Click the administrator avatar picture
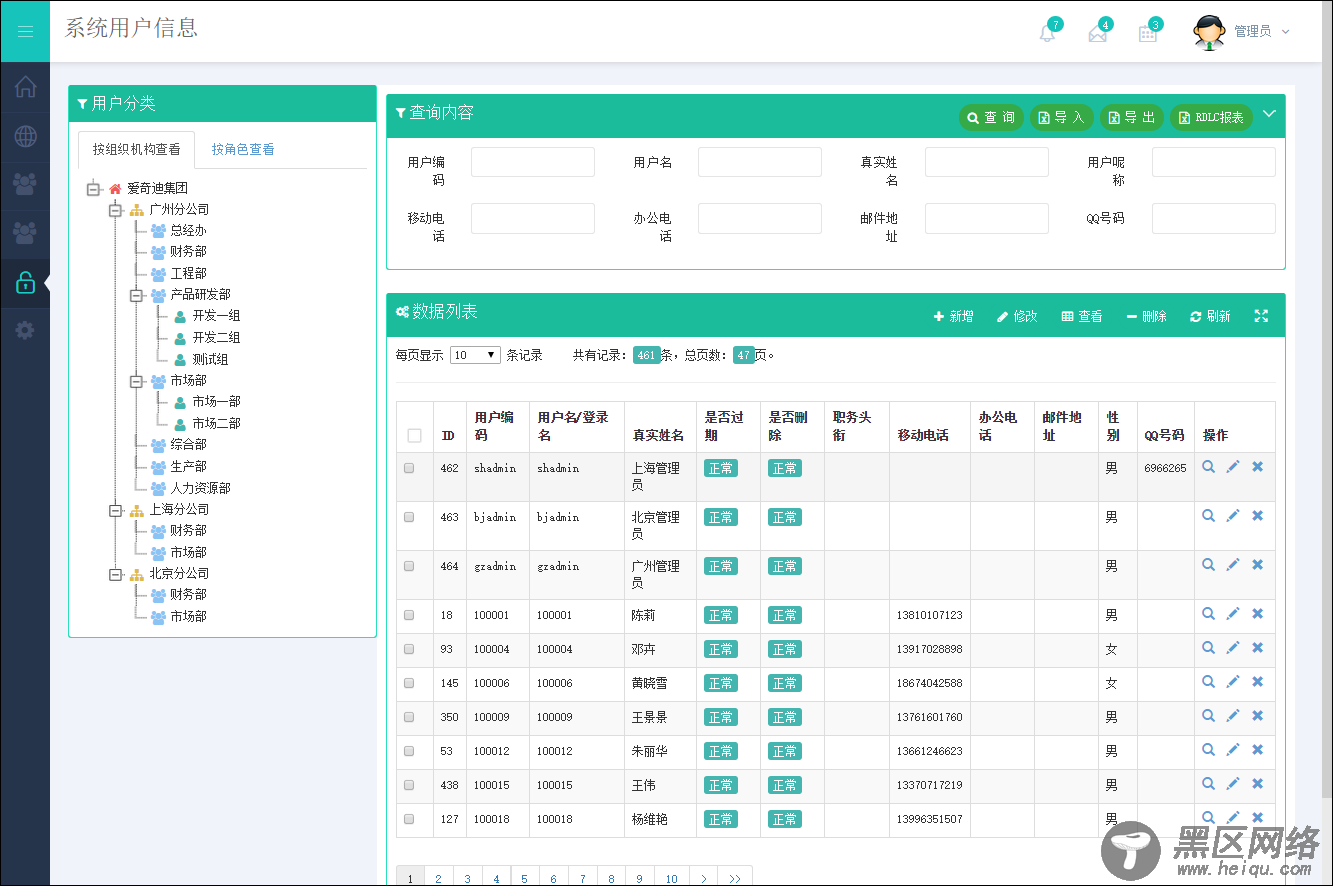The width and height of the screenshot is (1333, 886). (1209, 32)
